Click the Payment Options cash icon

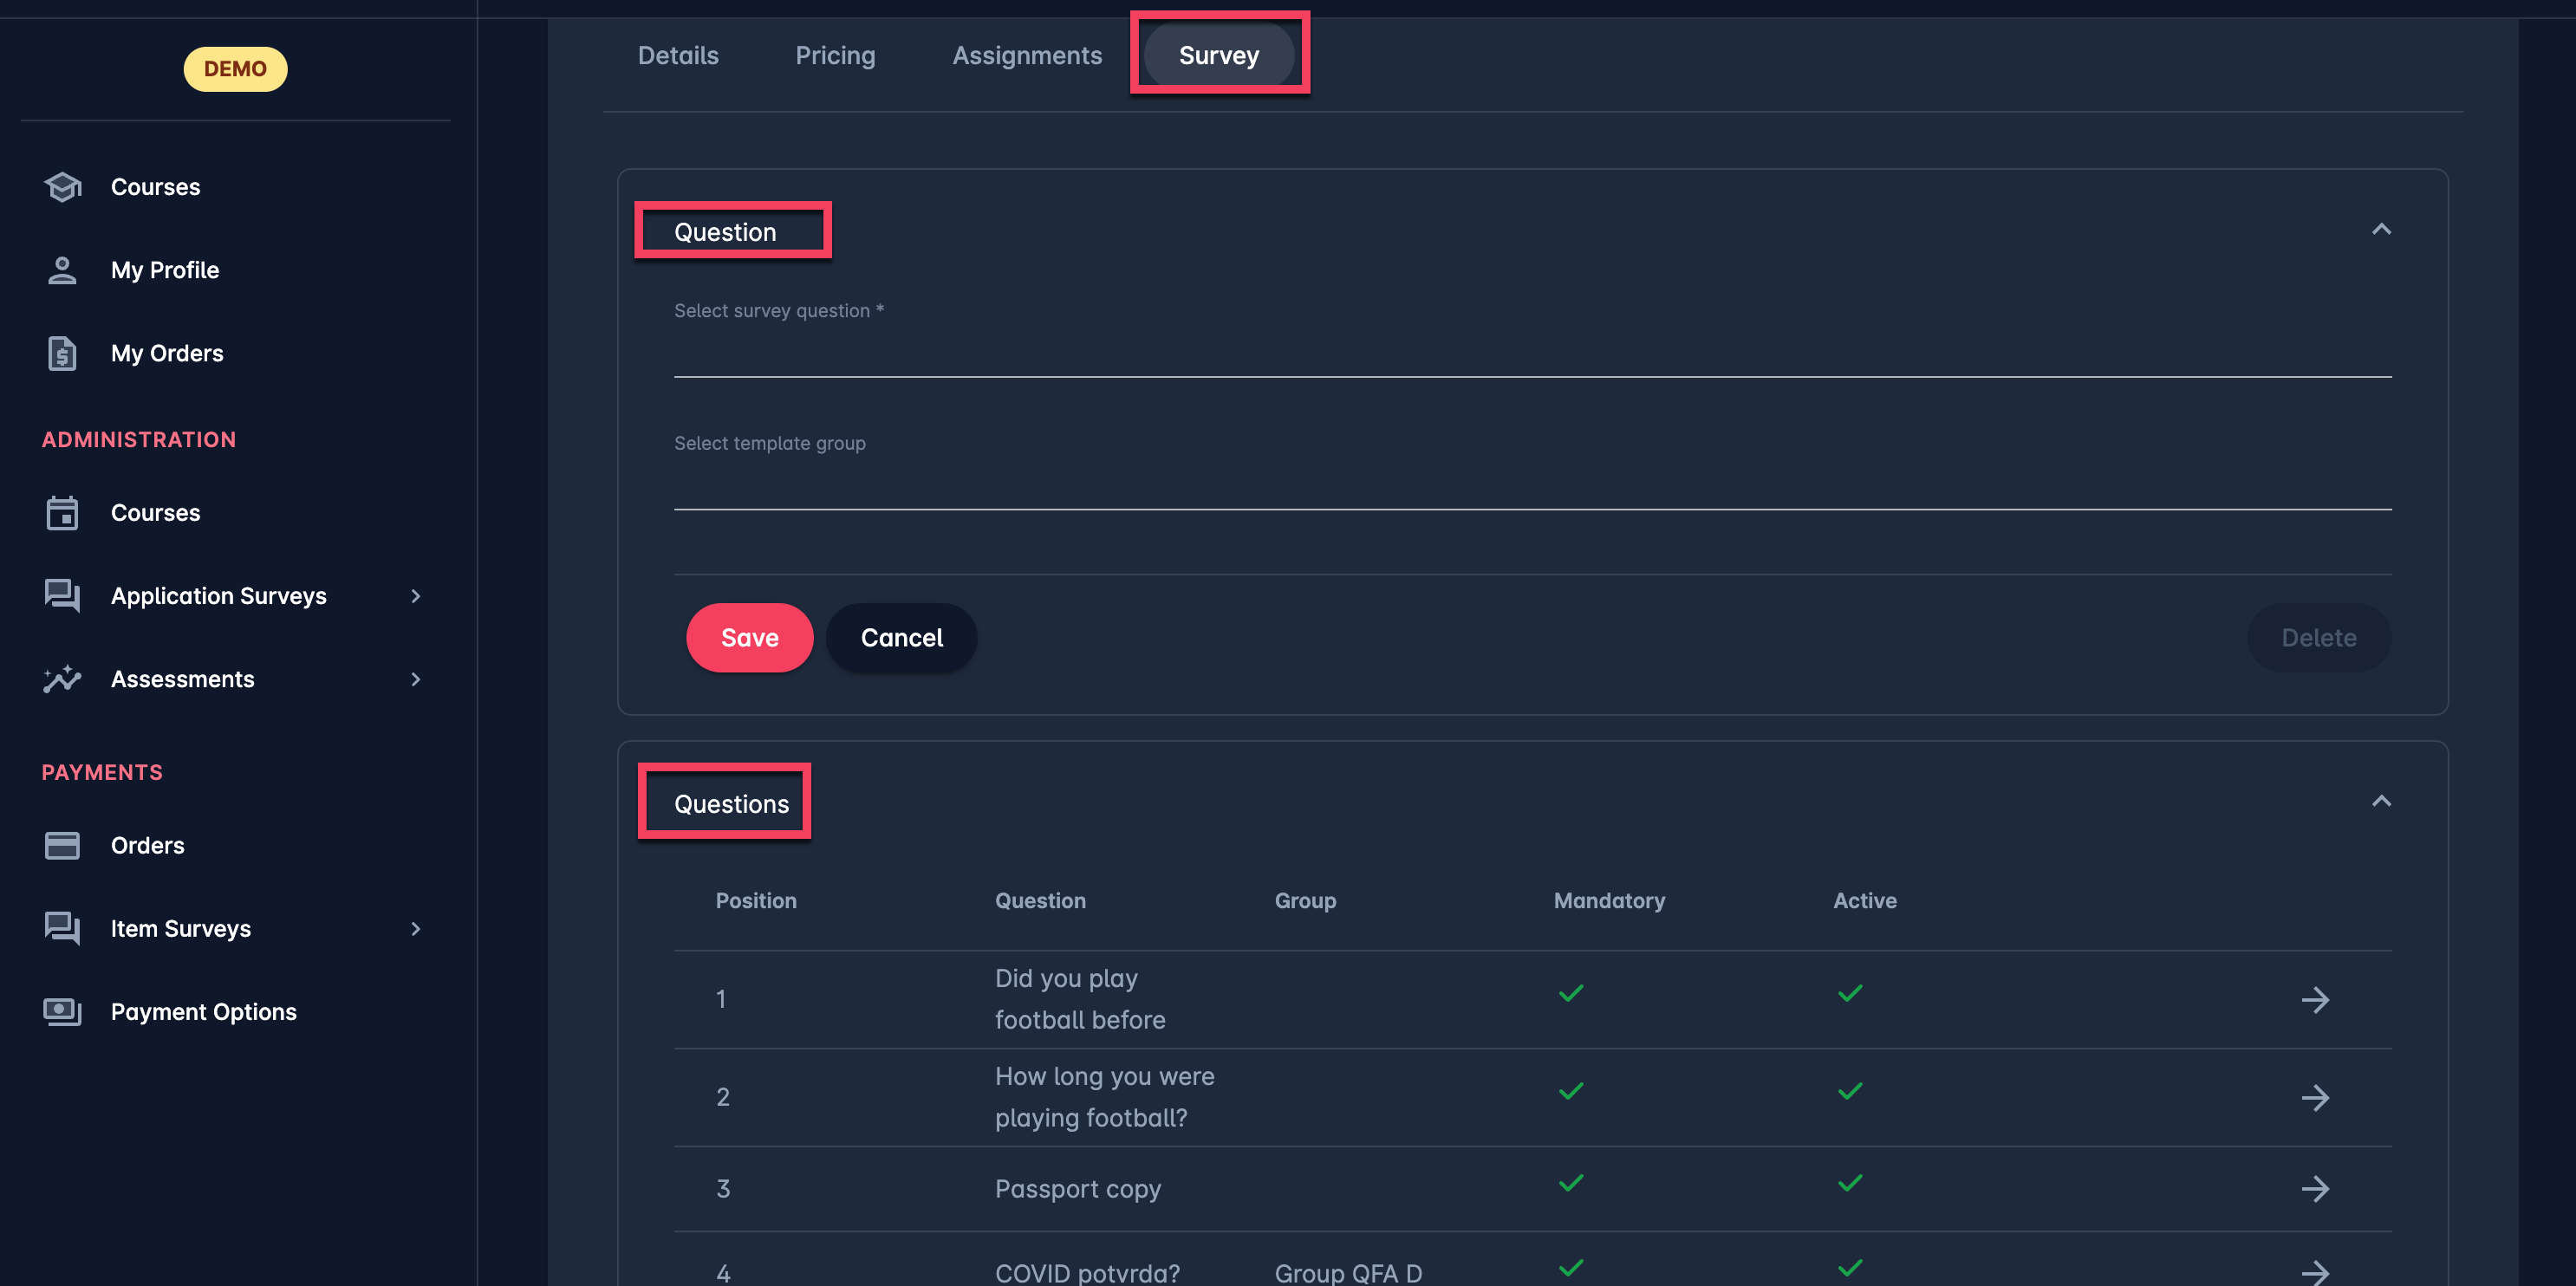62,1012
